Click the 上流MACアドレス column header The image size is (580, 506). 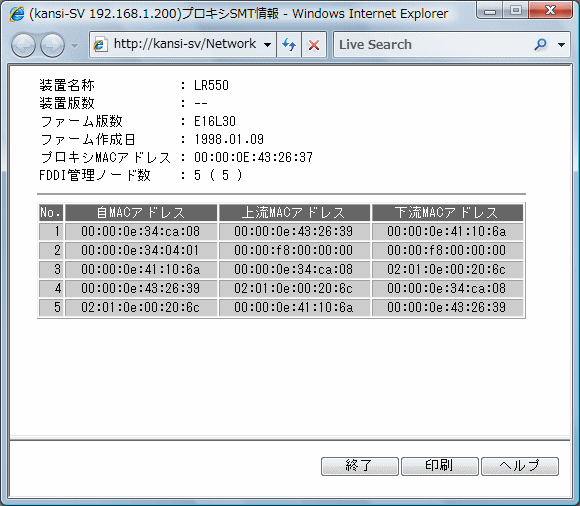pyautogui.click(x=294, y=213)
